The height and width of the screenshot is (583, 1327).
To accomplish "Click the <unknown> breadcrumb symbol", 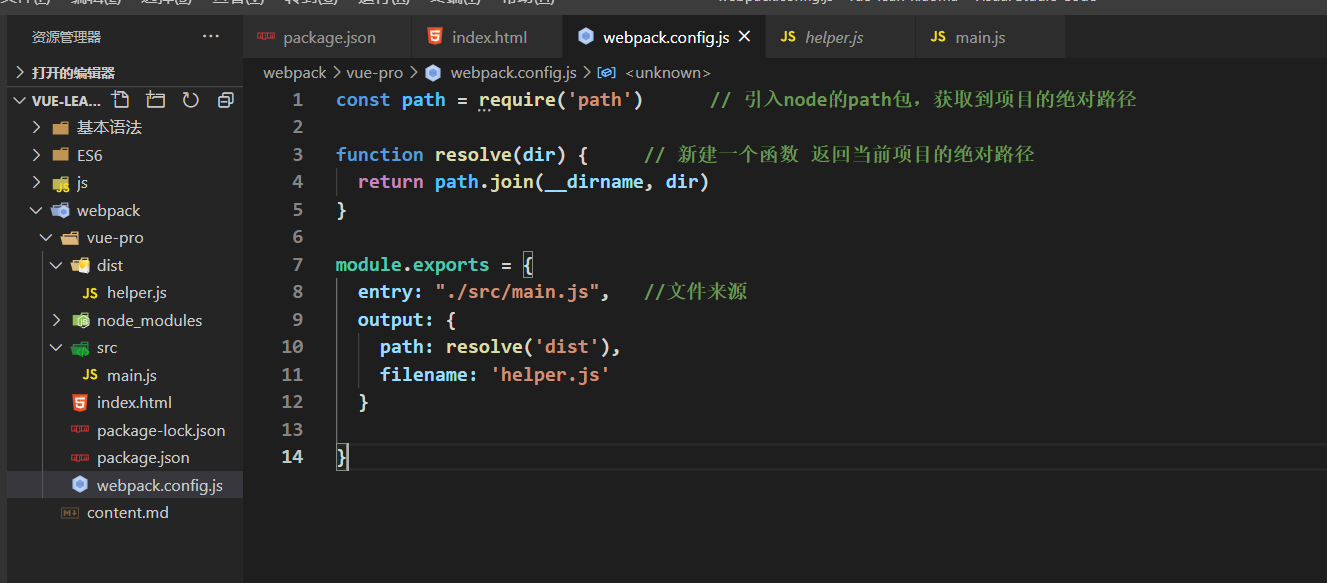I will pos(668,73).
